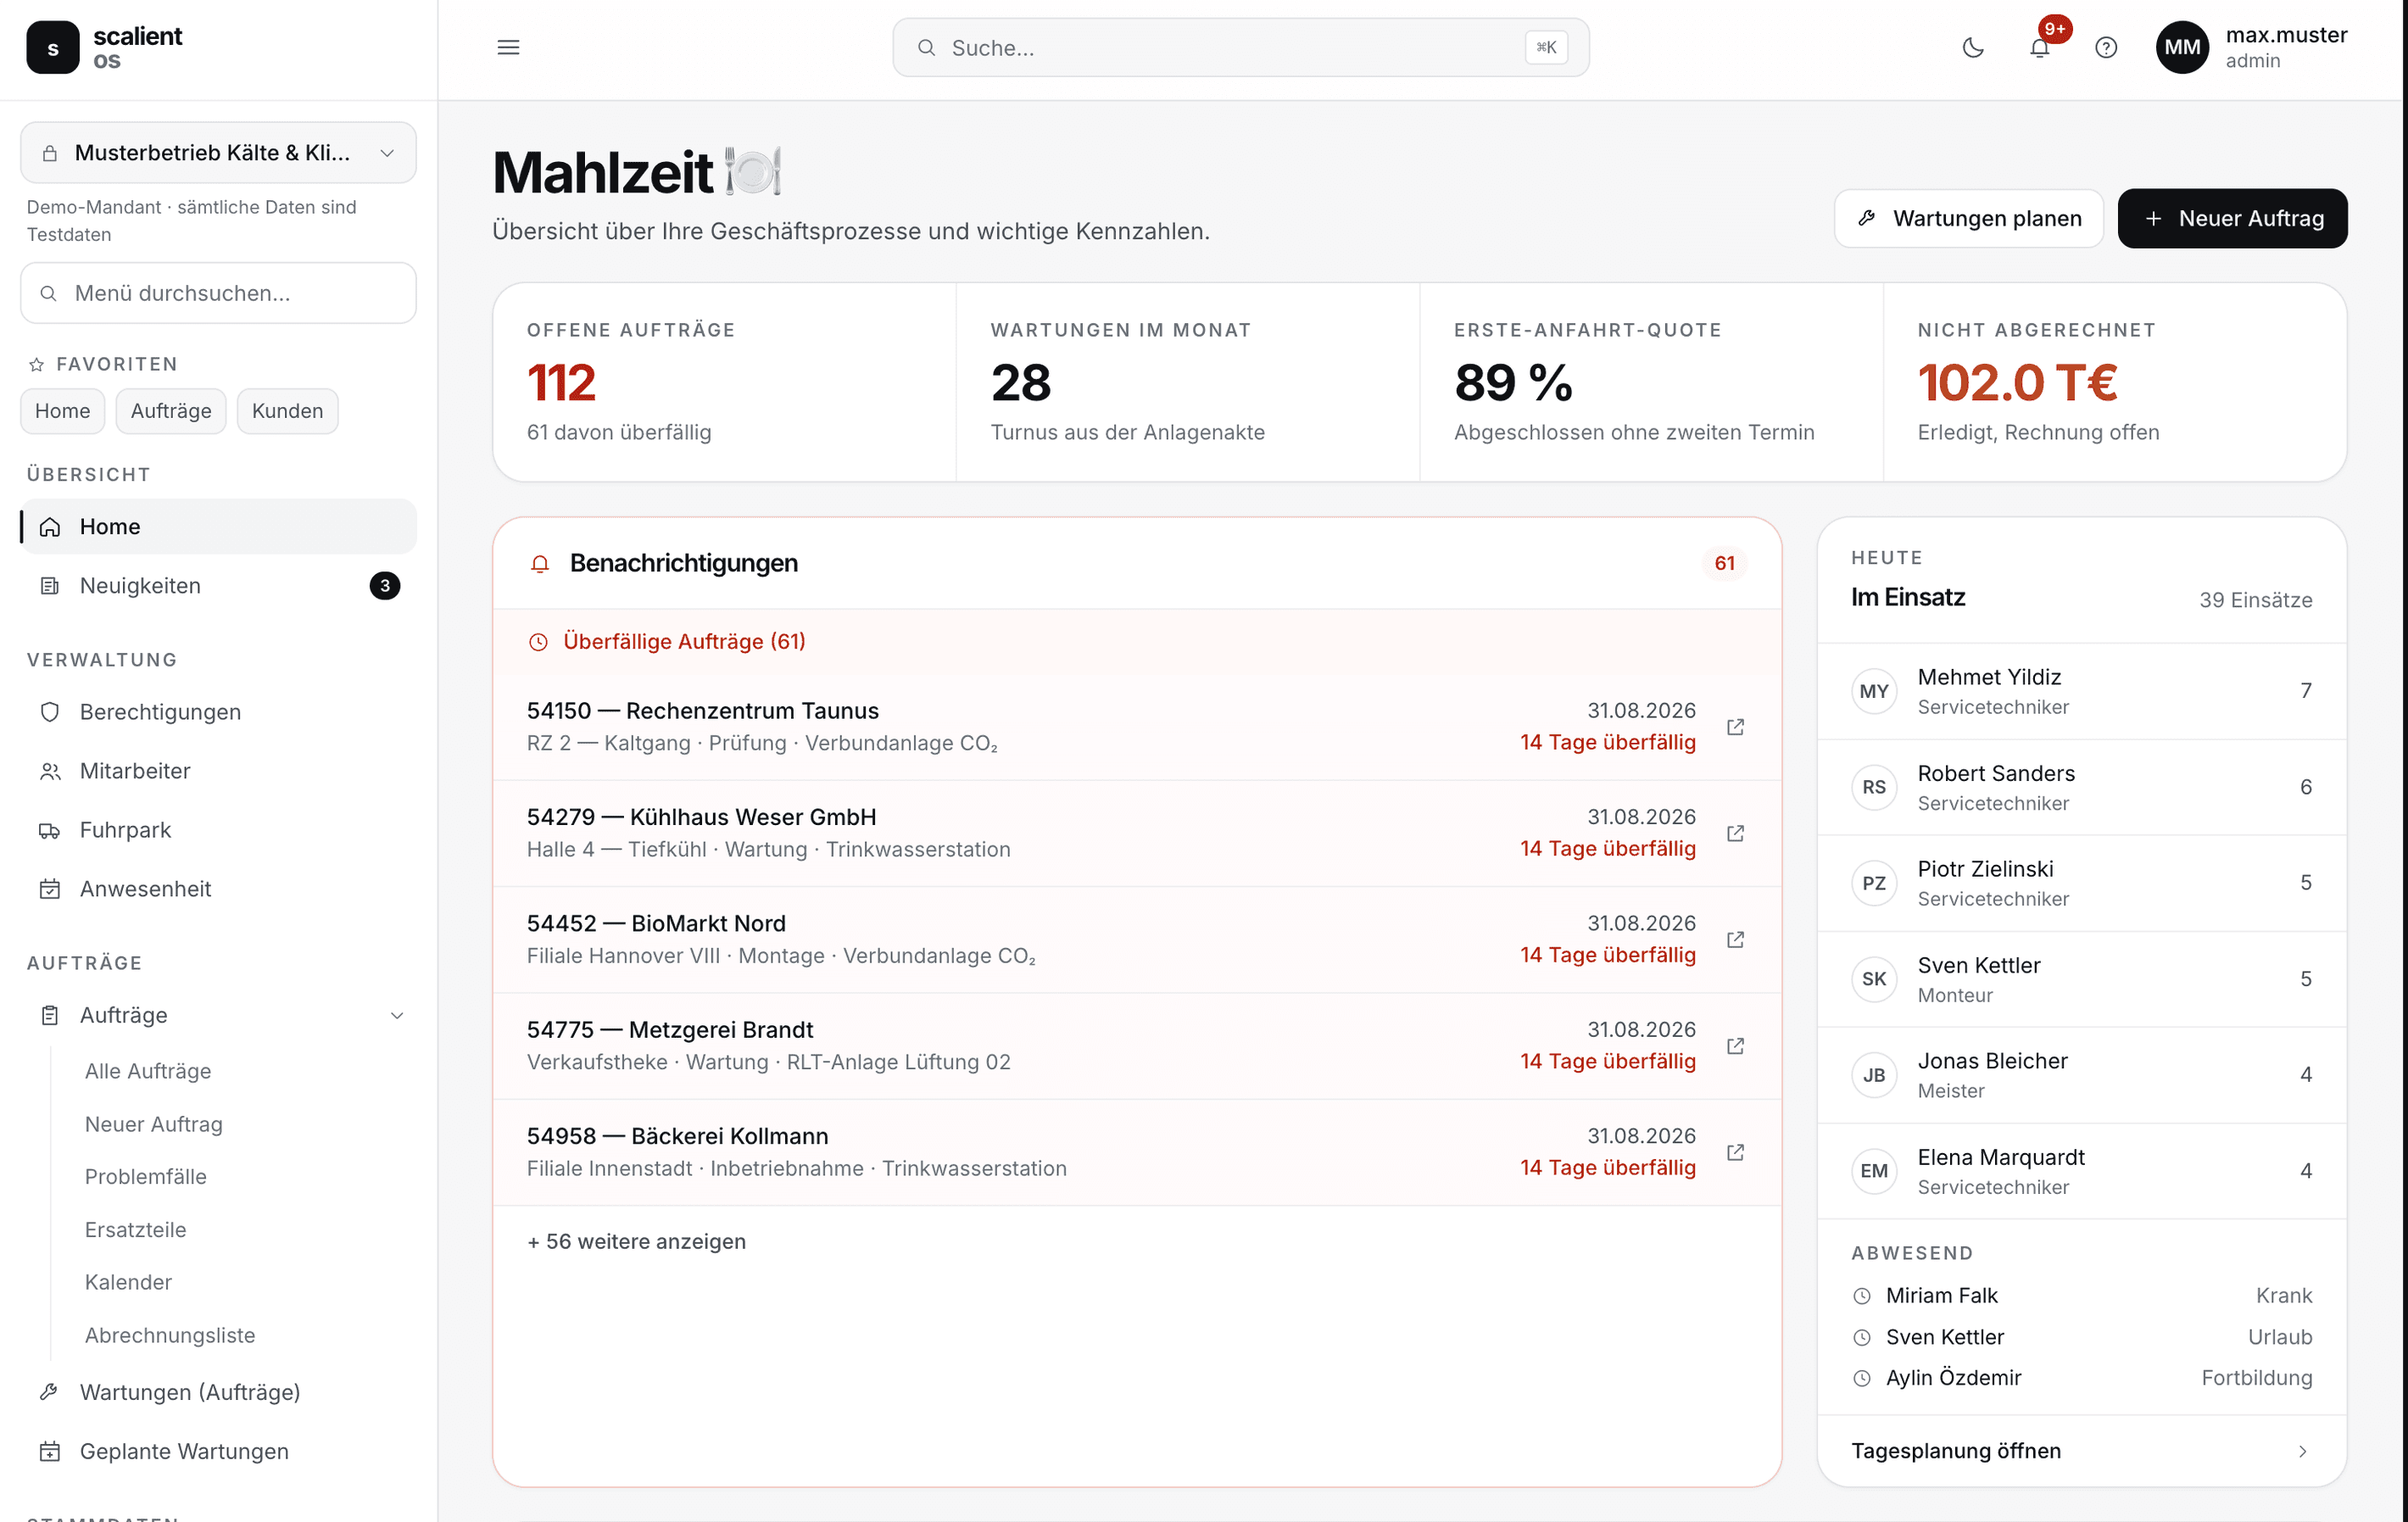
Task: Open order 54150 external link icon
Action: click(x=1735, y=727)
